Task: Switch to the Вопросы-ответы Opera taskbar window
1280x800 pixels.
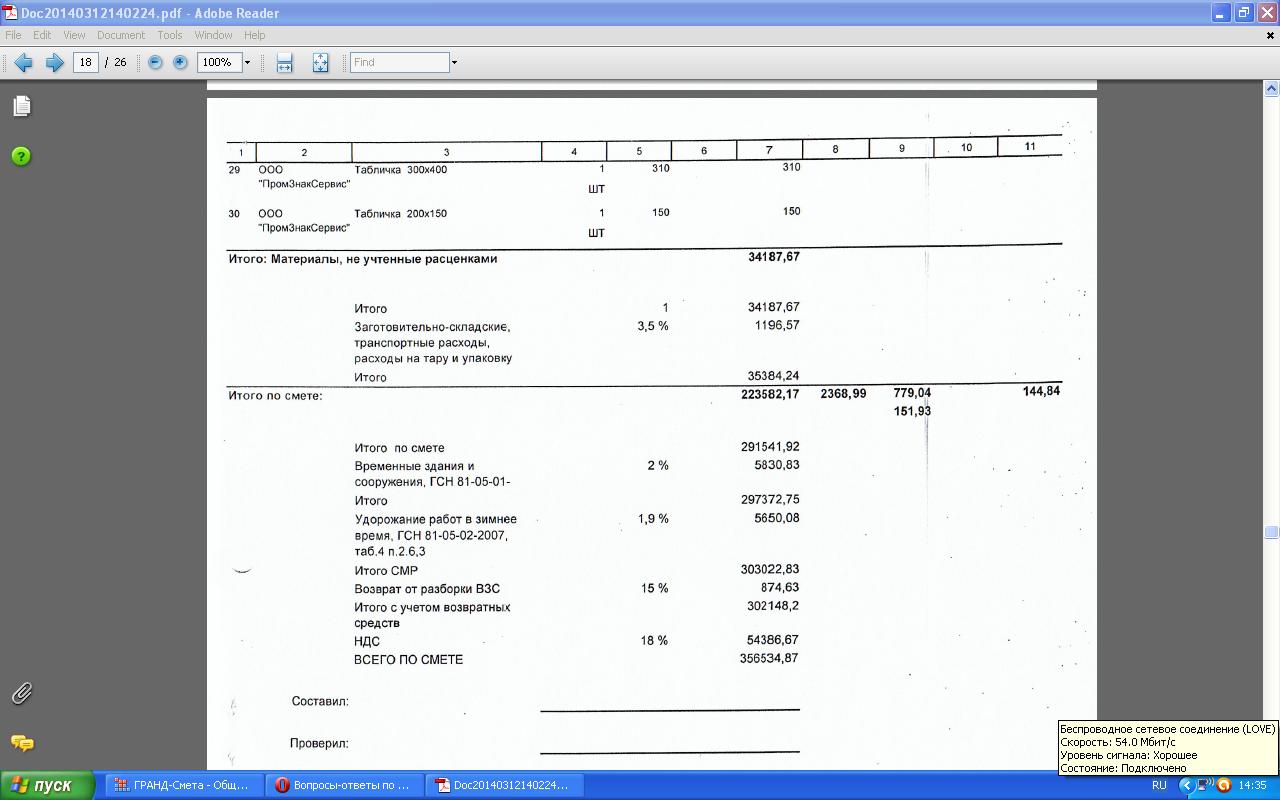Action: click(345, 785)
